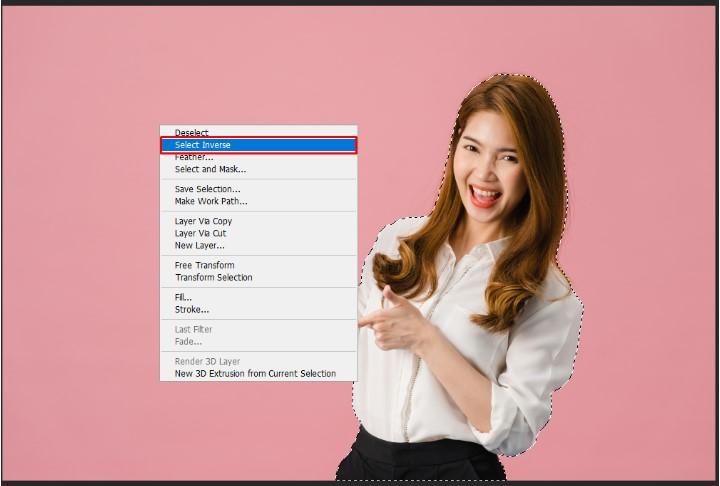The image size is (720, 486).
Task: Open the Fill... dialog entry
Action: pyautogui.click(x=258, y=297)
